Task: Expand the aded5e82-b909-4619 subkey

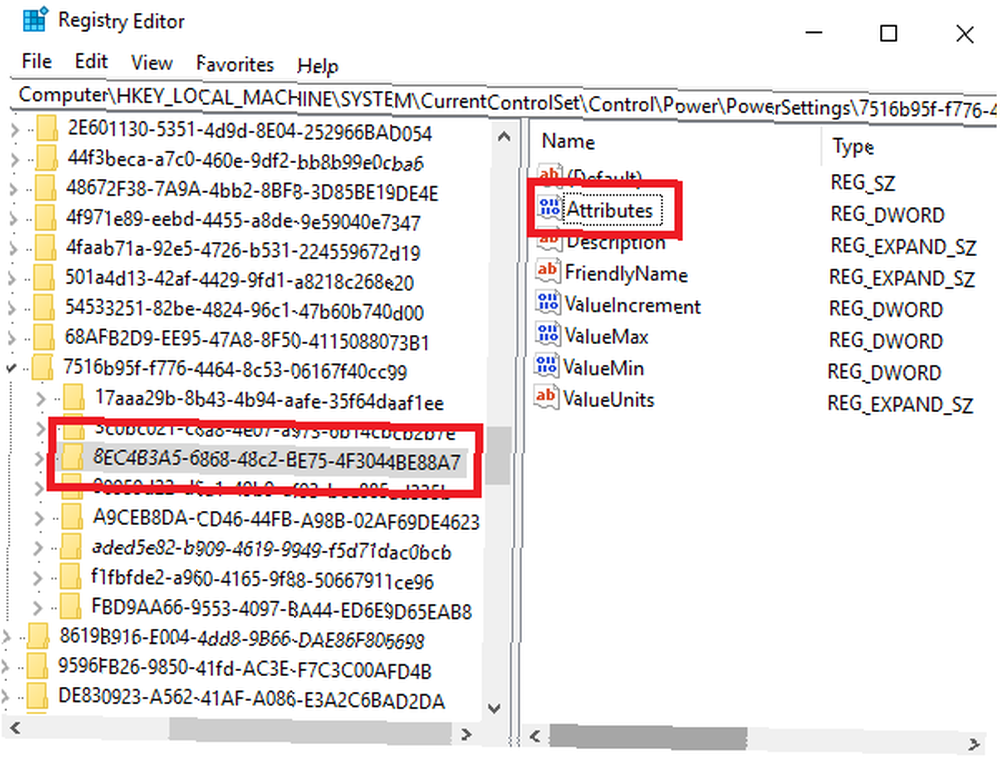Action: [x=38, y=548]
